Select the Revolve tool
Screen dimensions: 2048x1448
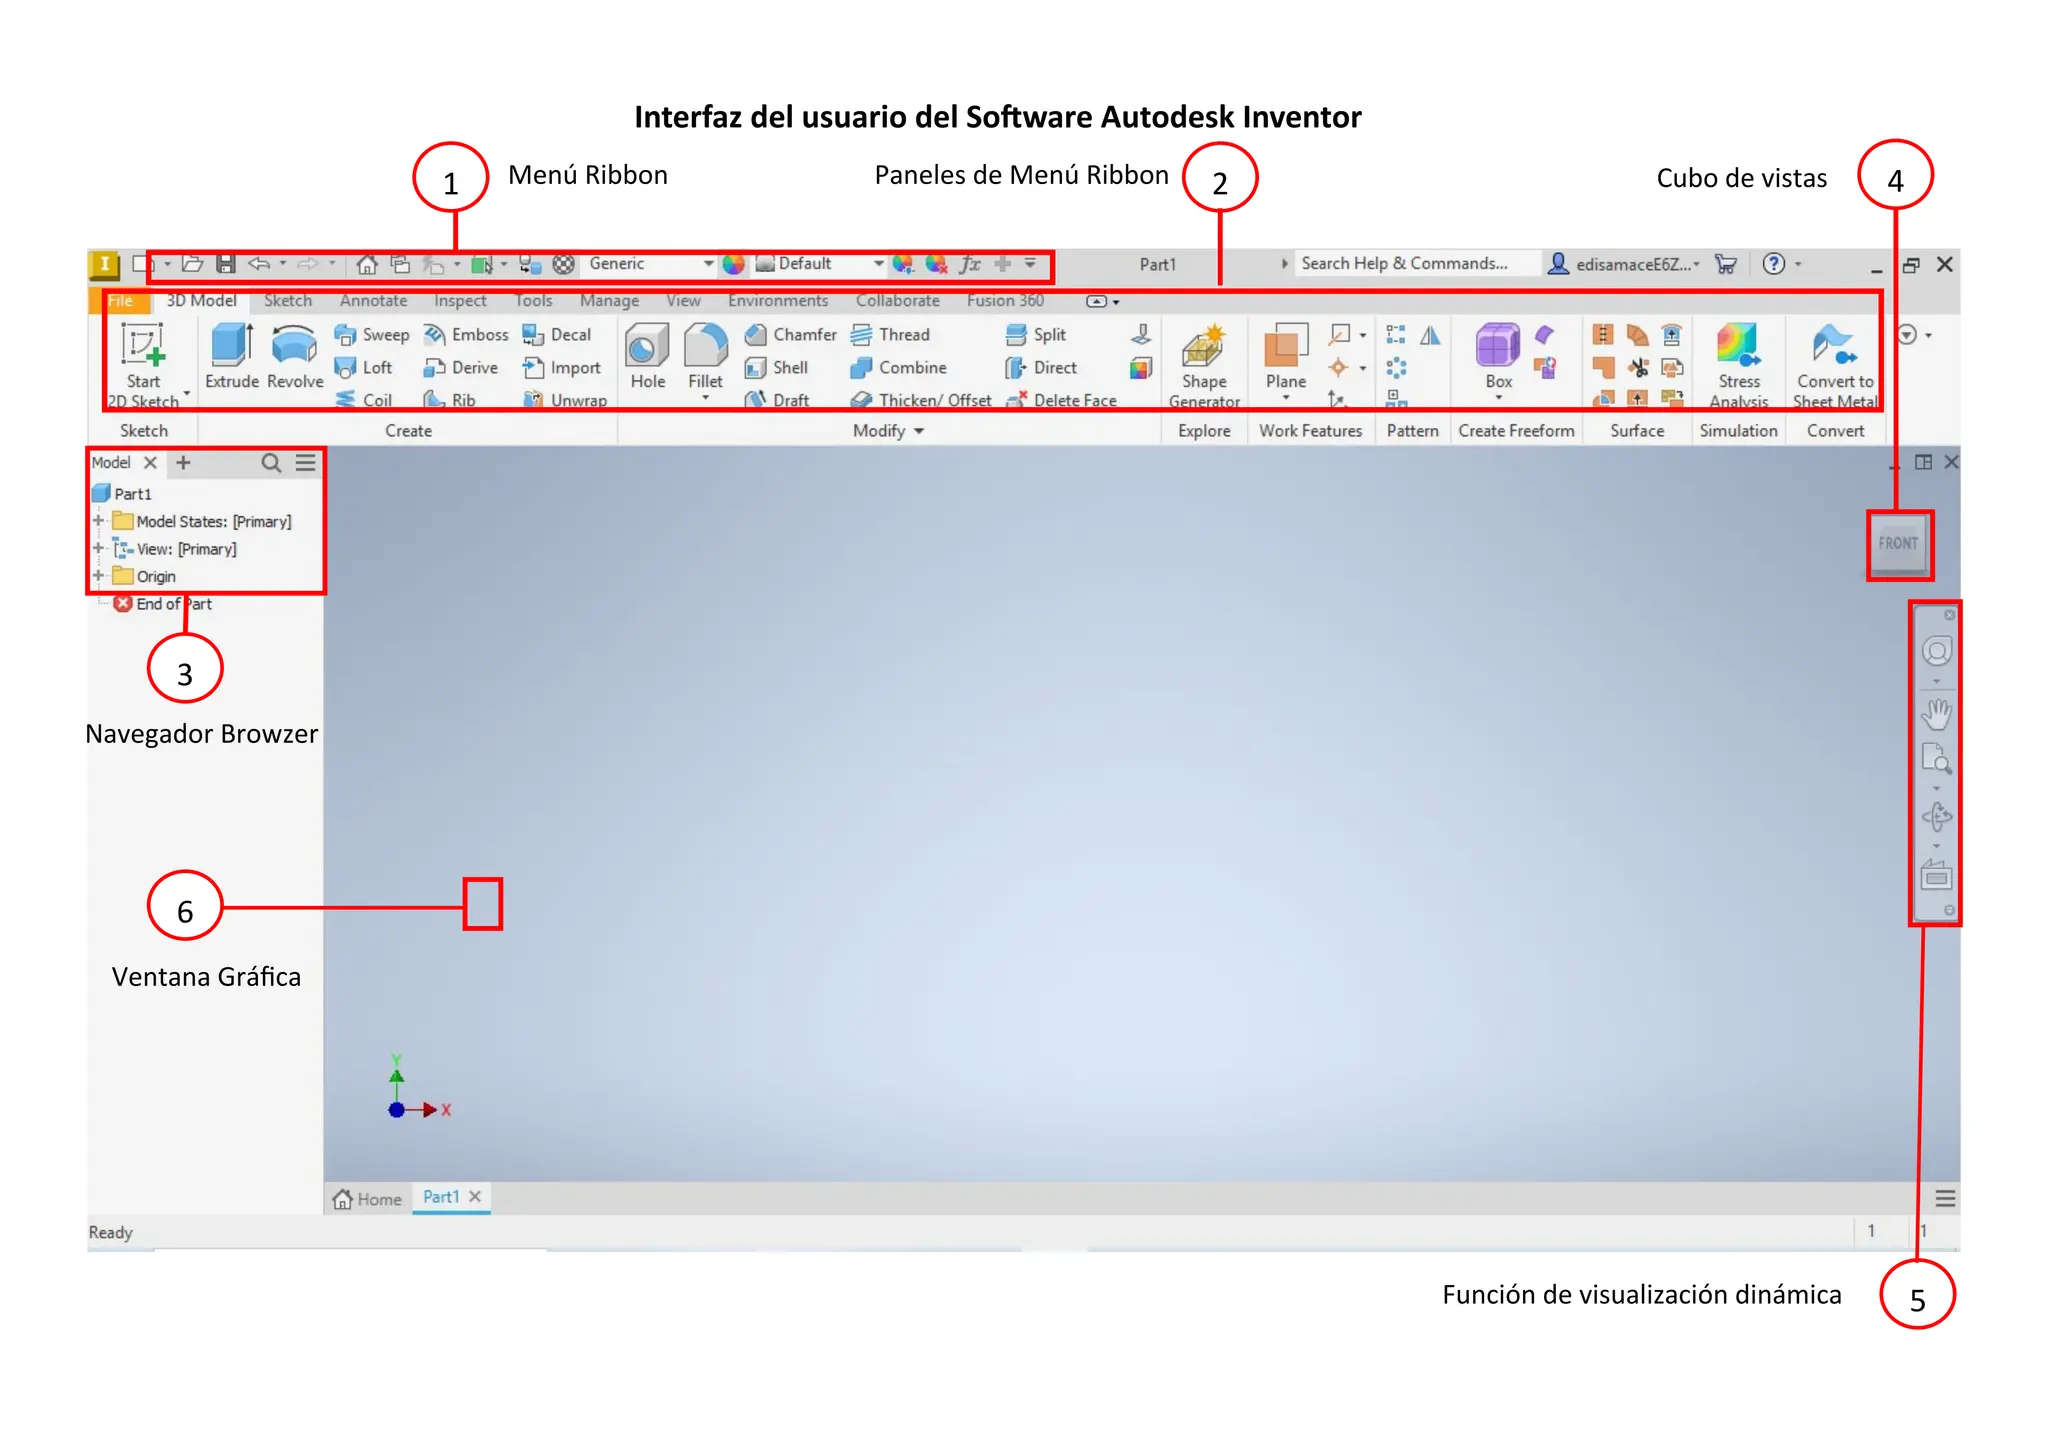click(x=295, y=356)
